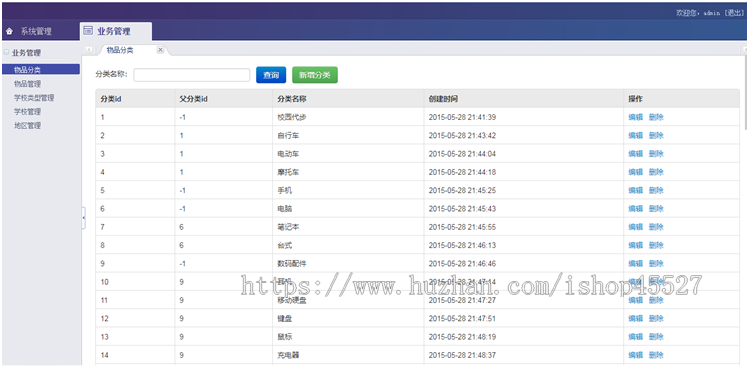The width and height of the screenshot is (749, 368).
Task: Click timestamp 2015-05-28 21:48:37
Action: click(462, 355)
